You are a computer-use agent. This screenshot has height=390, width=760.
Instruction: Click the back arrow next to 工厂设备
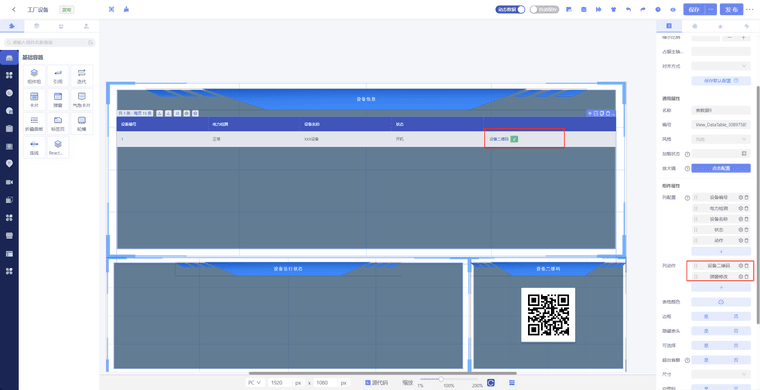[14, 9]
